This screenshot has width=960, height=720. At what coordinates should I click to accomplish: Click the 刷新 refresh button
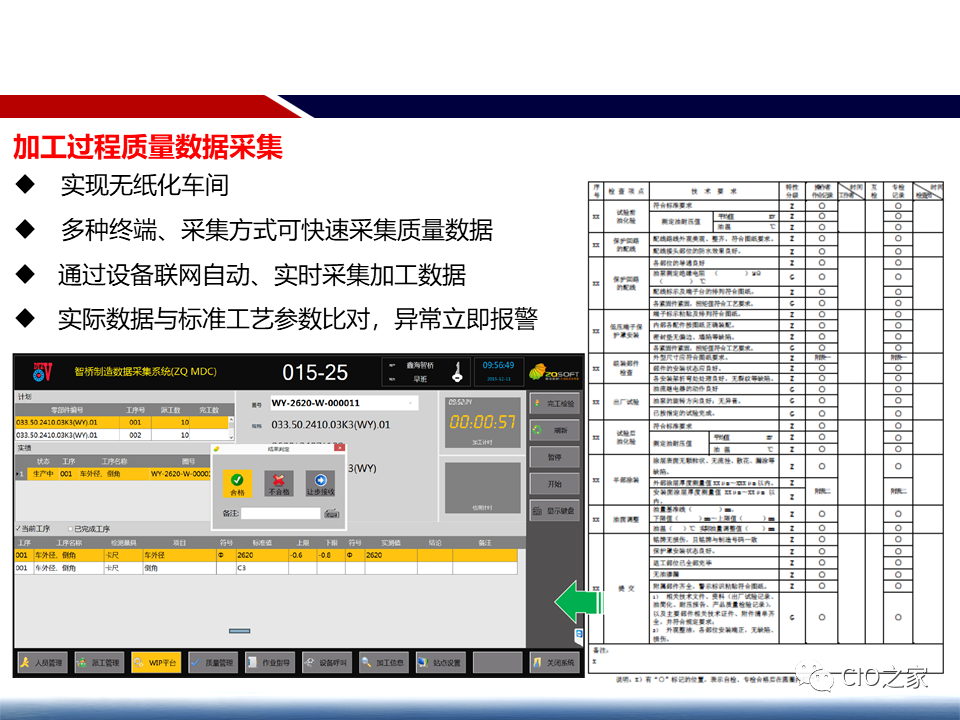click(554, 430)
